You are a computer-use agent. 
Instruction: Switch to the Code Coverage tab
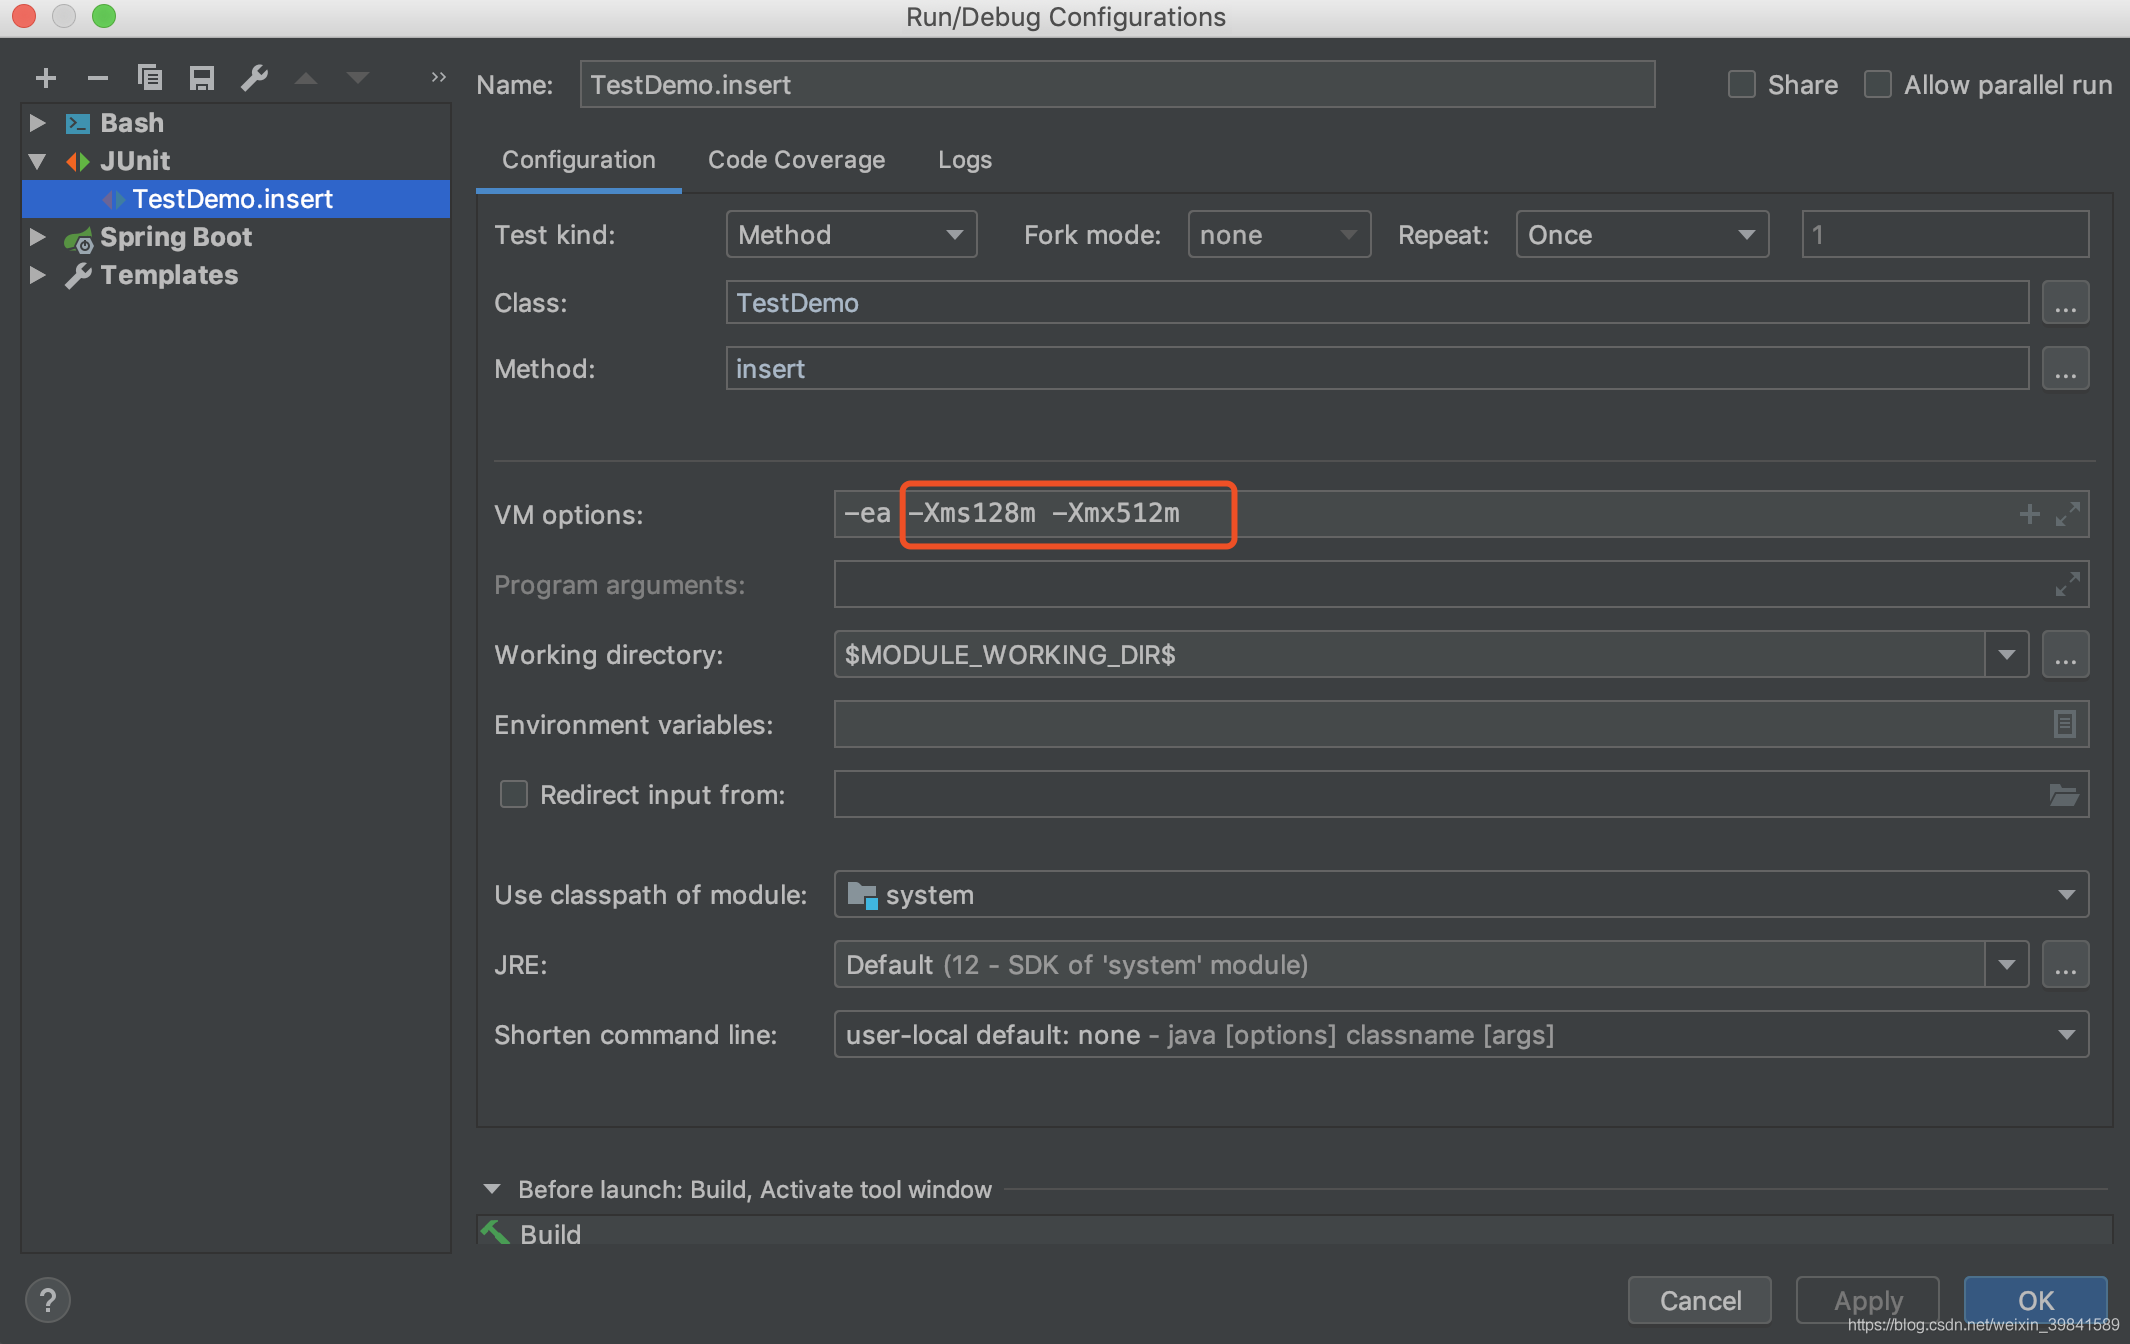794,158
